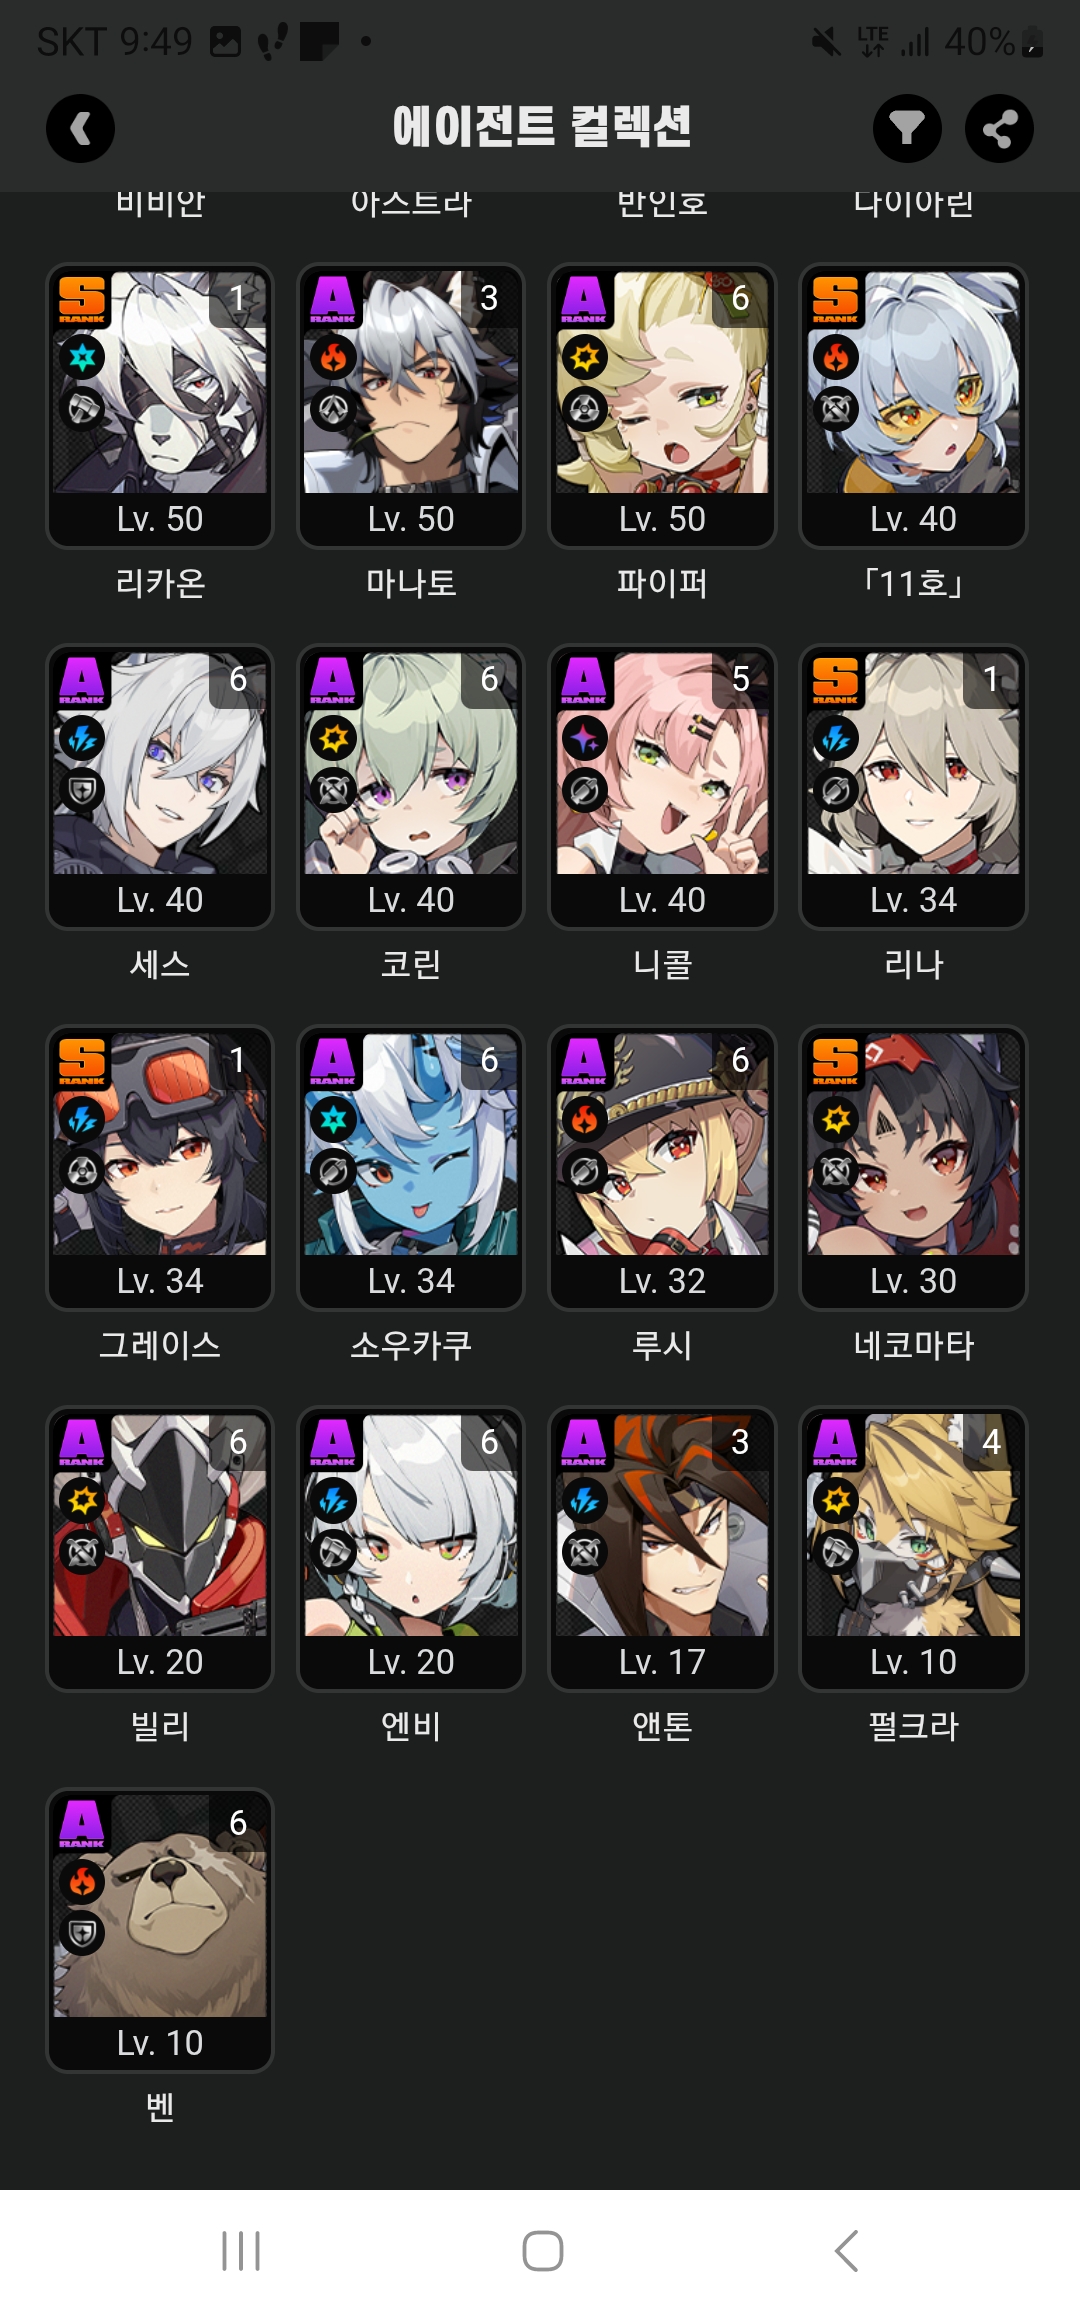Viewport: 1080px width, 2316px height.
Task: Tap the 세스 name label
Action: (x=160, y=964)
